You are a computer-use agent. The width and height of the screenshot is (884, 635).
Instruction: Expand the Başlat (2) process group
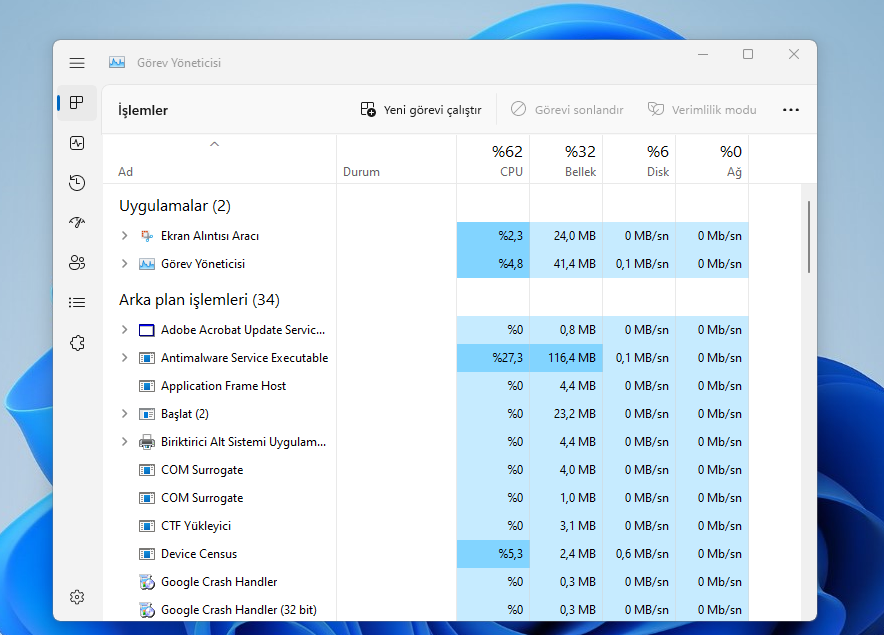[124, 414]
